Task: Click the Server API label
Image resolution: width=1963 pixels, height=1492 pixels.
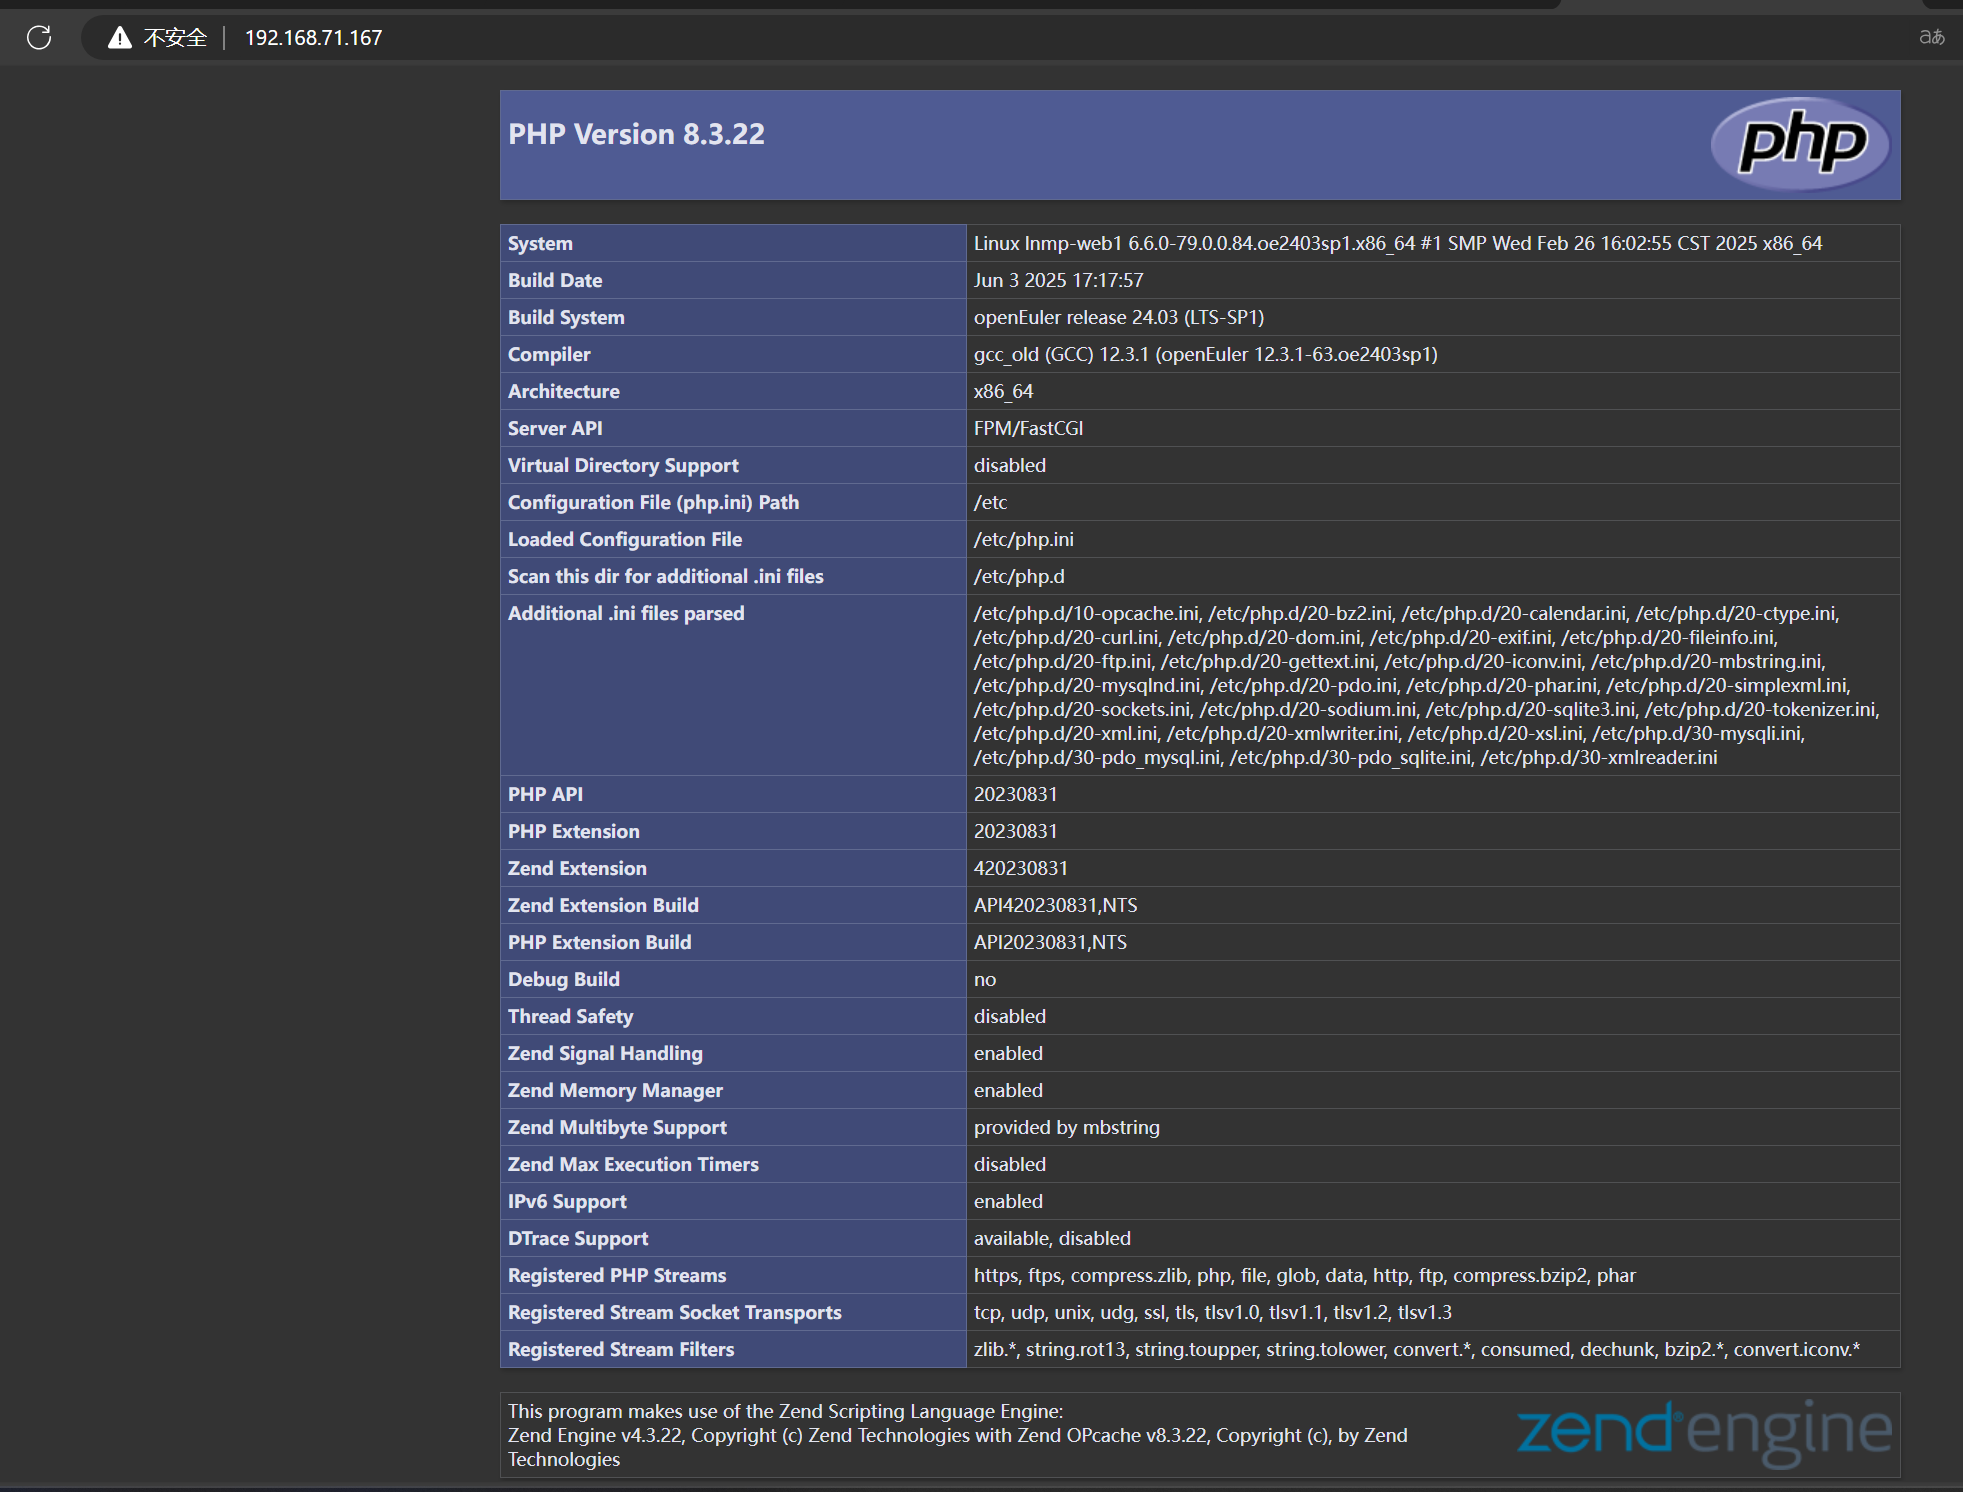Action: (555, 428)
